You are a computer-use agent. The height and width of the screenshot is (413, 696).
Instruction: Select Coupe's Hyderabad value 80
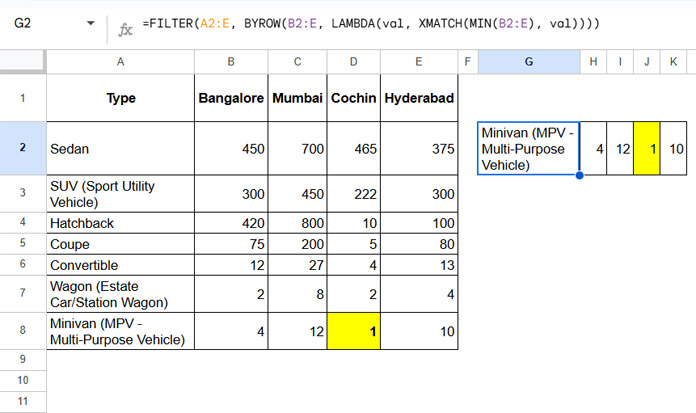point(419,243)
